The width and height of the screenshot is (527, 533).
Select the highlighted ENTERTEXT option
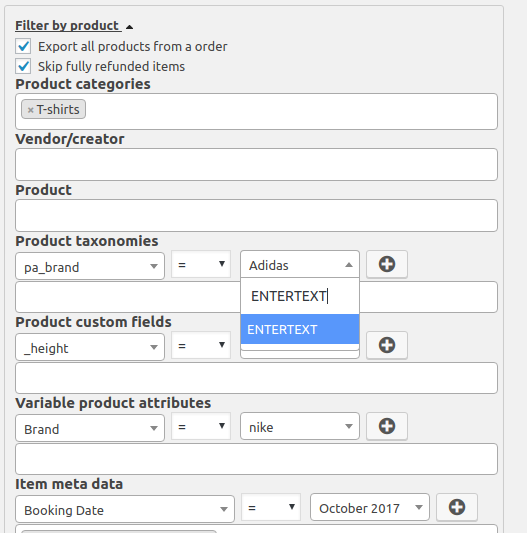(300, 329)
